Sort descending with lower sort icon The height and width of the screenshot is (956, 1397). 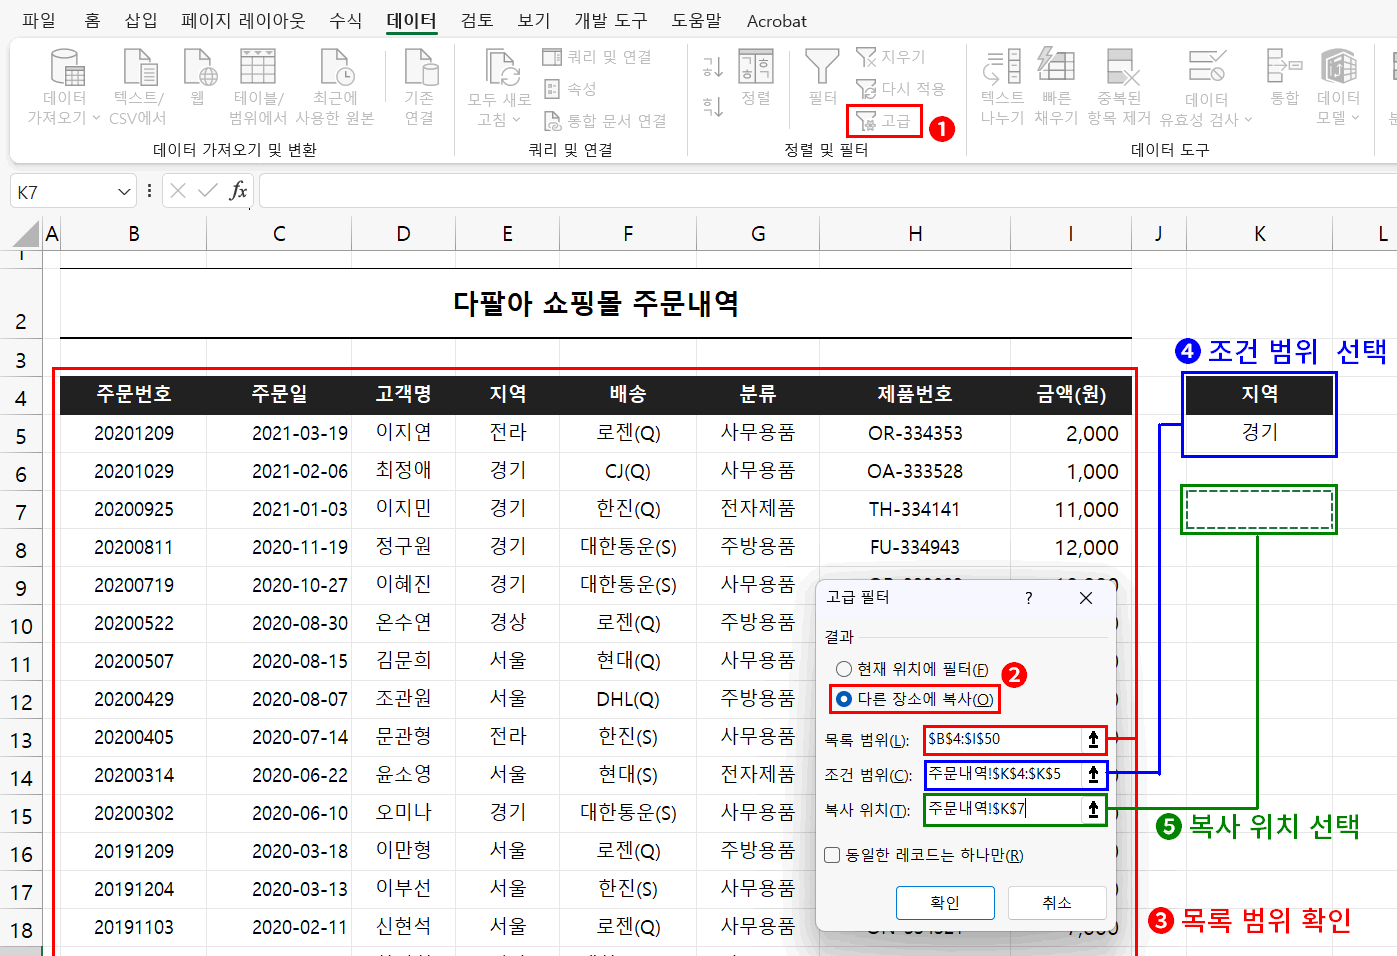coord(713,106)
